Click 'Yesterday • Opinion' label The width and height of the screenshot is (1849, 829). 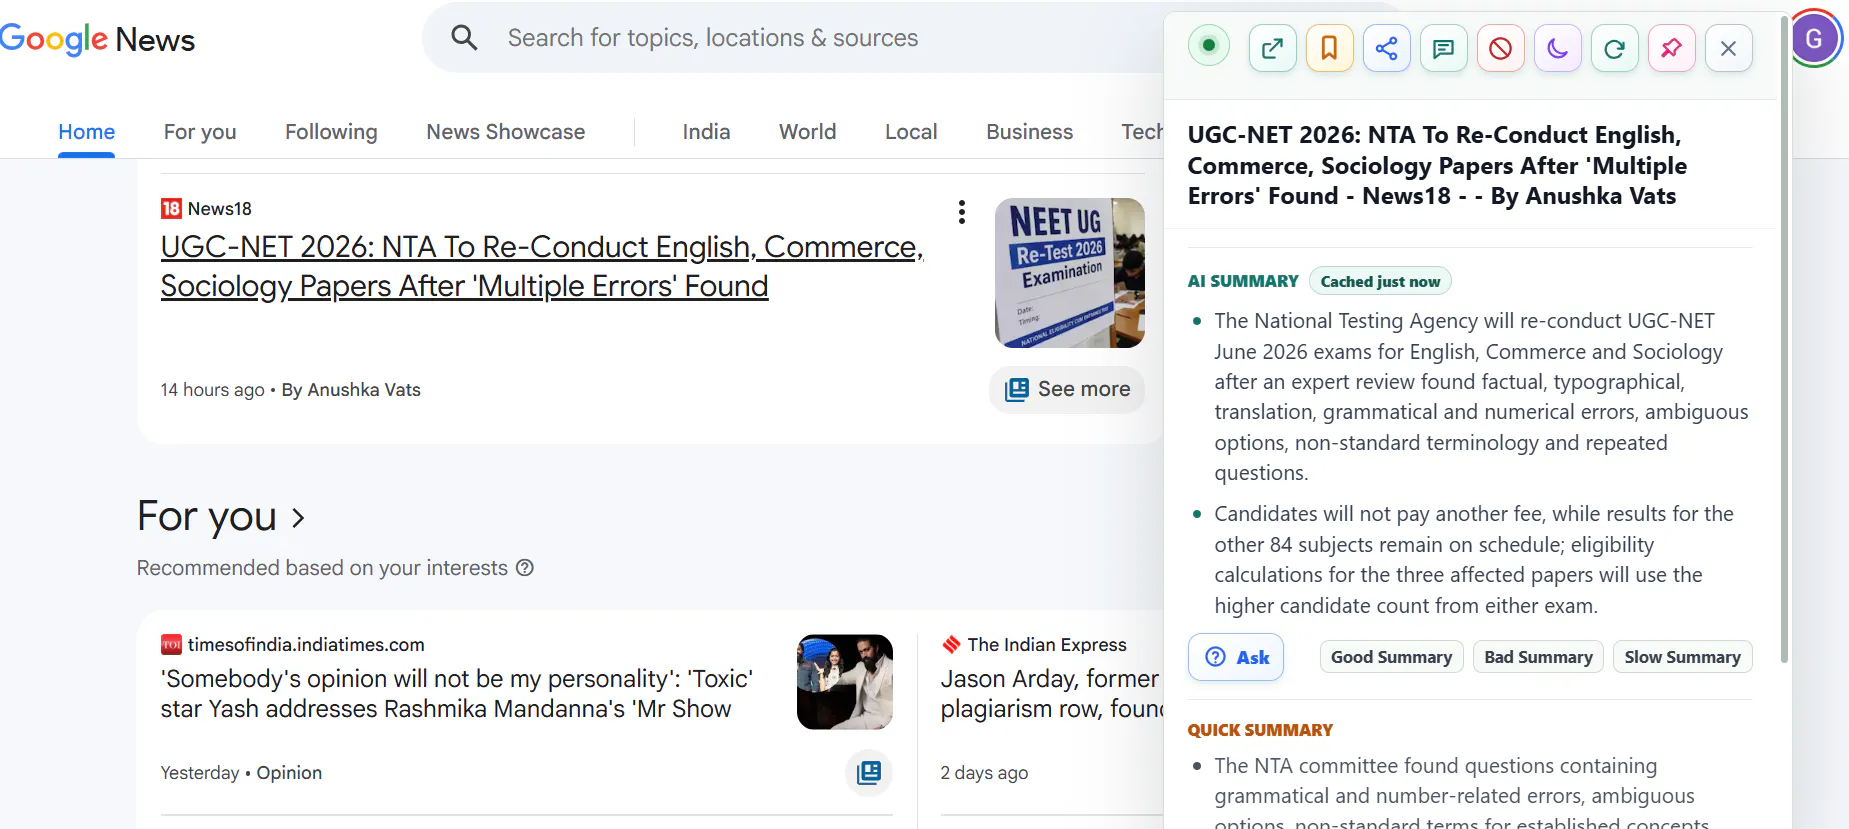pos(241,773)
